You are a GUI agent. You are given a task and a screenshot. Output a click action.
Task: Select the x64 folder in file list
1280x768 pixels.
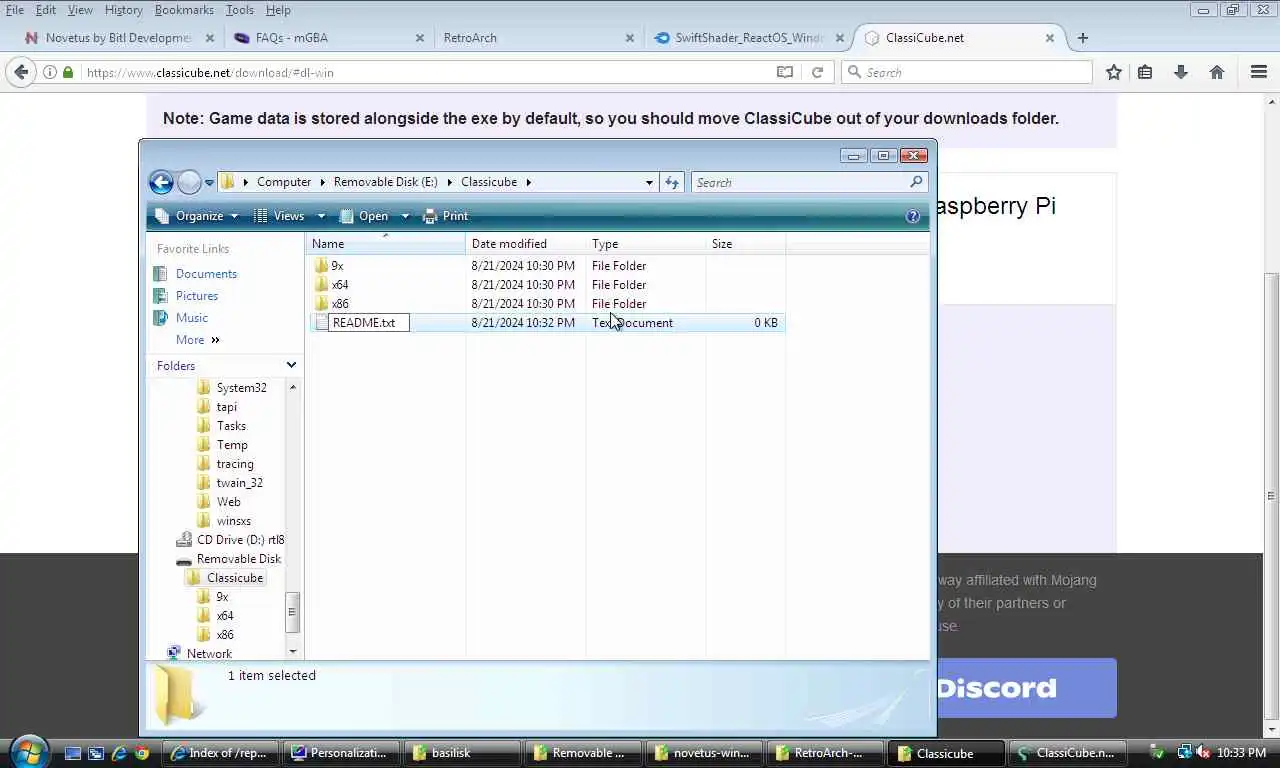(339, 285)
